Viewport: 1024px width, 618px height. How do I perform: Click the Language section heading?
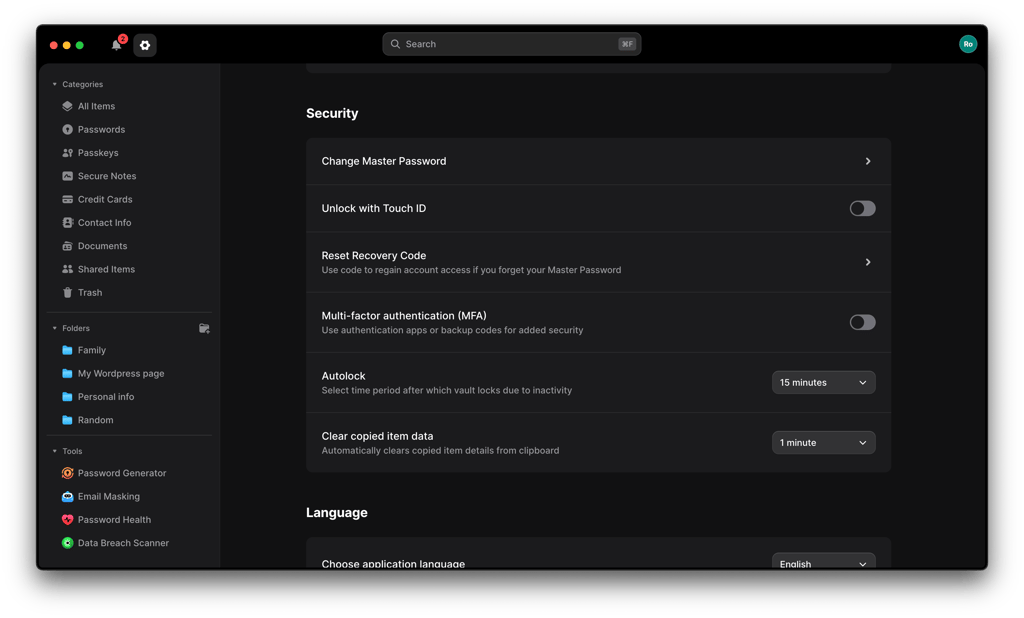(x=336, y=513)
